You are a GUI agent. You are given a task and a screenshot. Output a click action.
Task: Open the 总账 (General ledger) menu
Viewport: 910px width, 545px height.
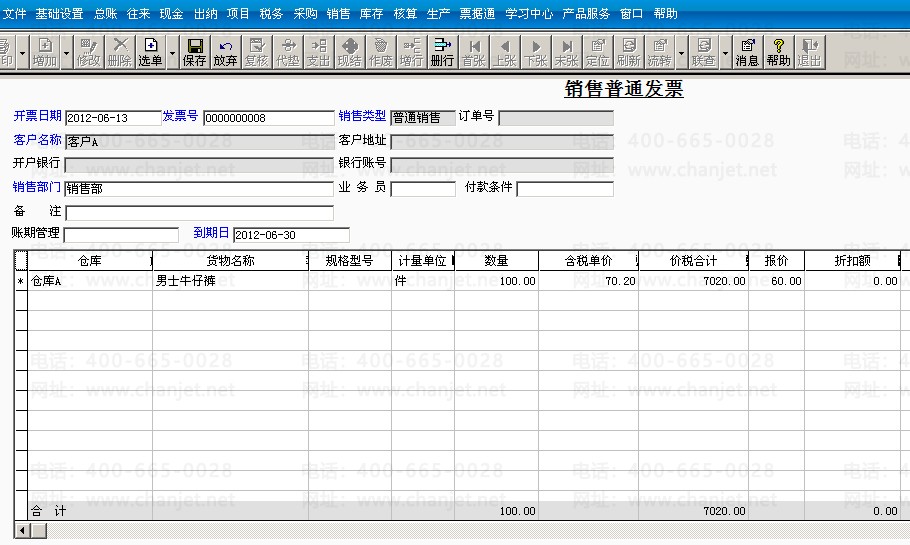coord(106,13)
